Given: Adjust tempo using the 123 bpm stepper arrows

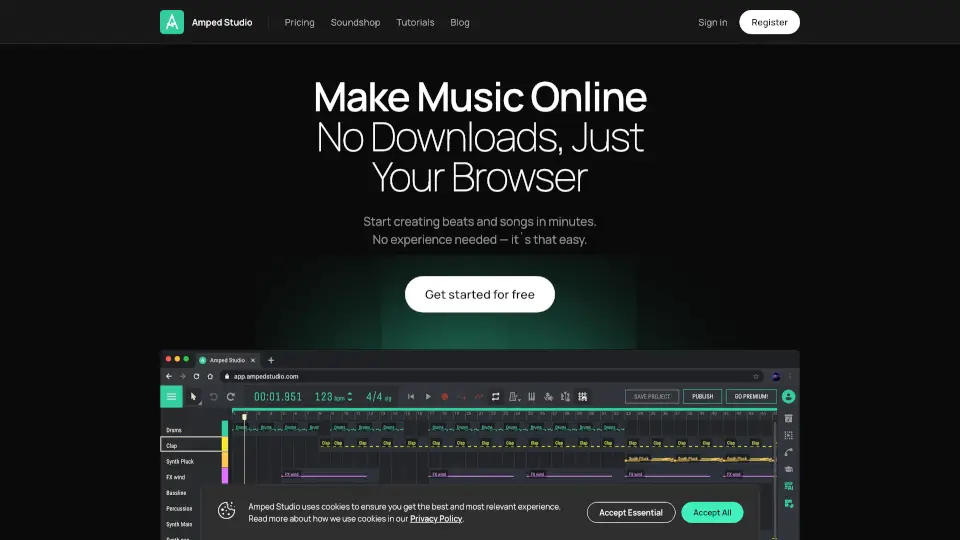Looking at the screenshot, I should click(349, 397).
